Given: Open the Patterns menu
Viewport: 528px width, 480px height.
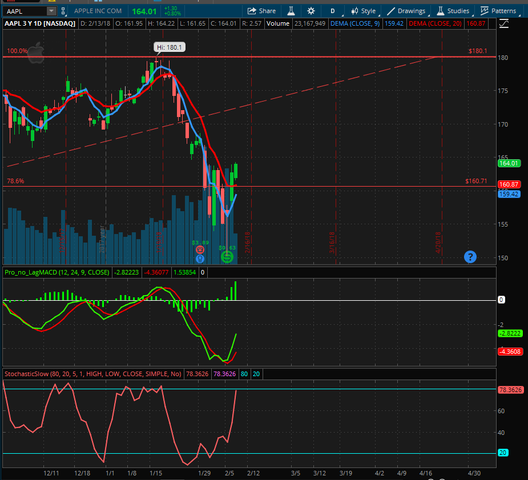Looking at the screenshot, I should coord(499,11).
